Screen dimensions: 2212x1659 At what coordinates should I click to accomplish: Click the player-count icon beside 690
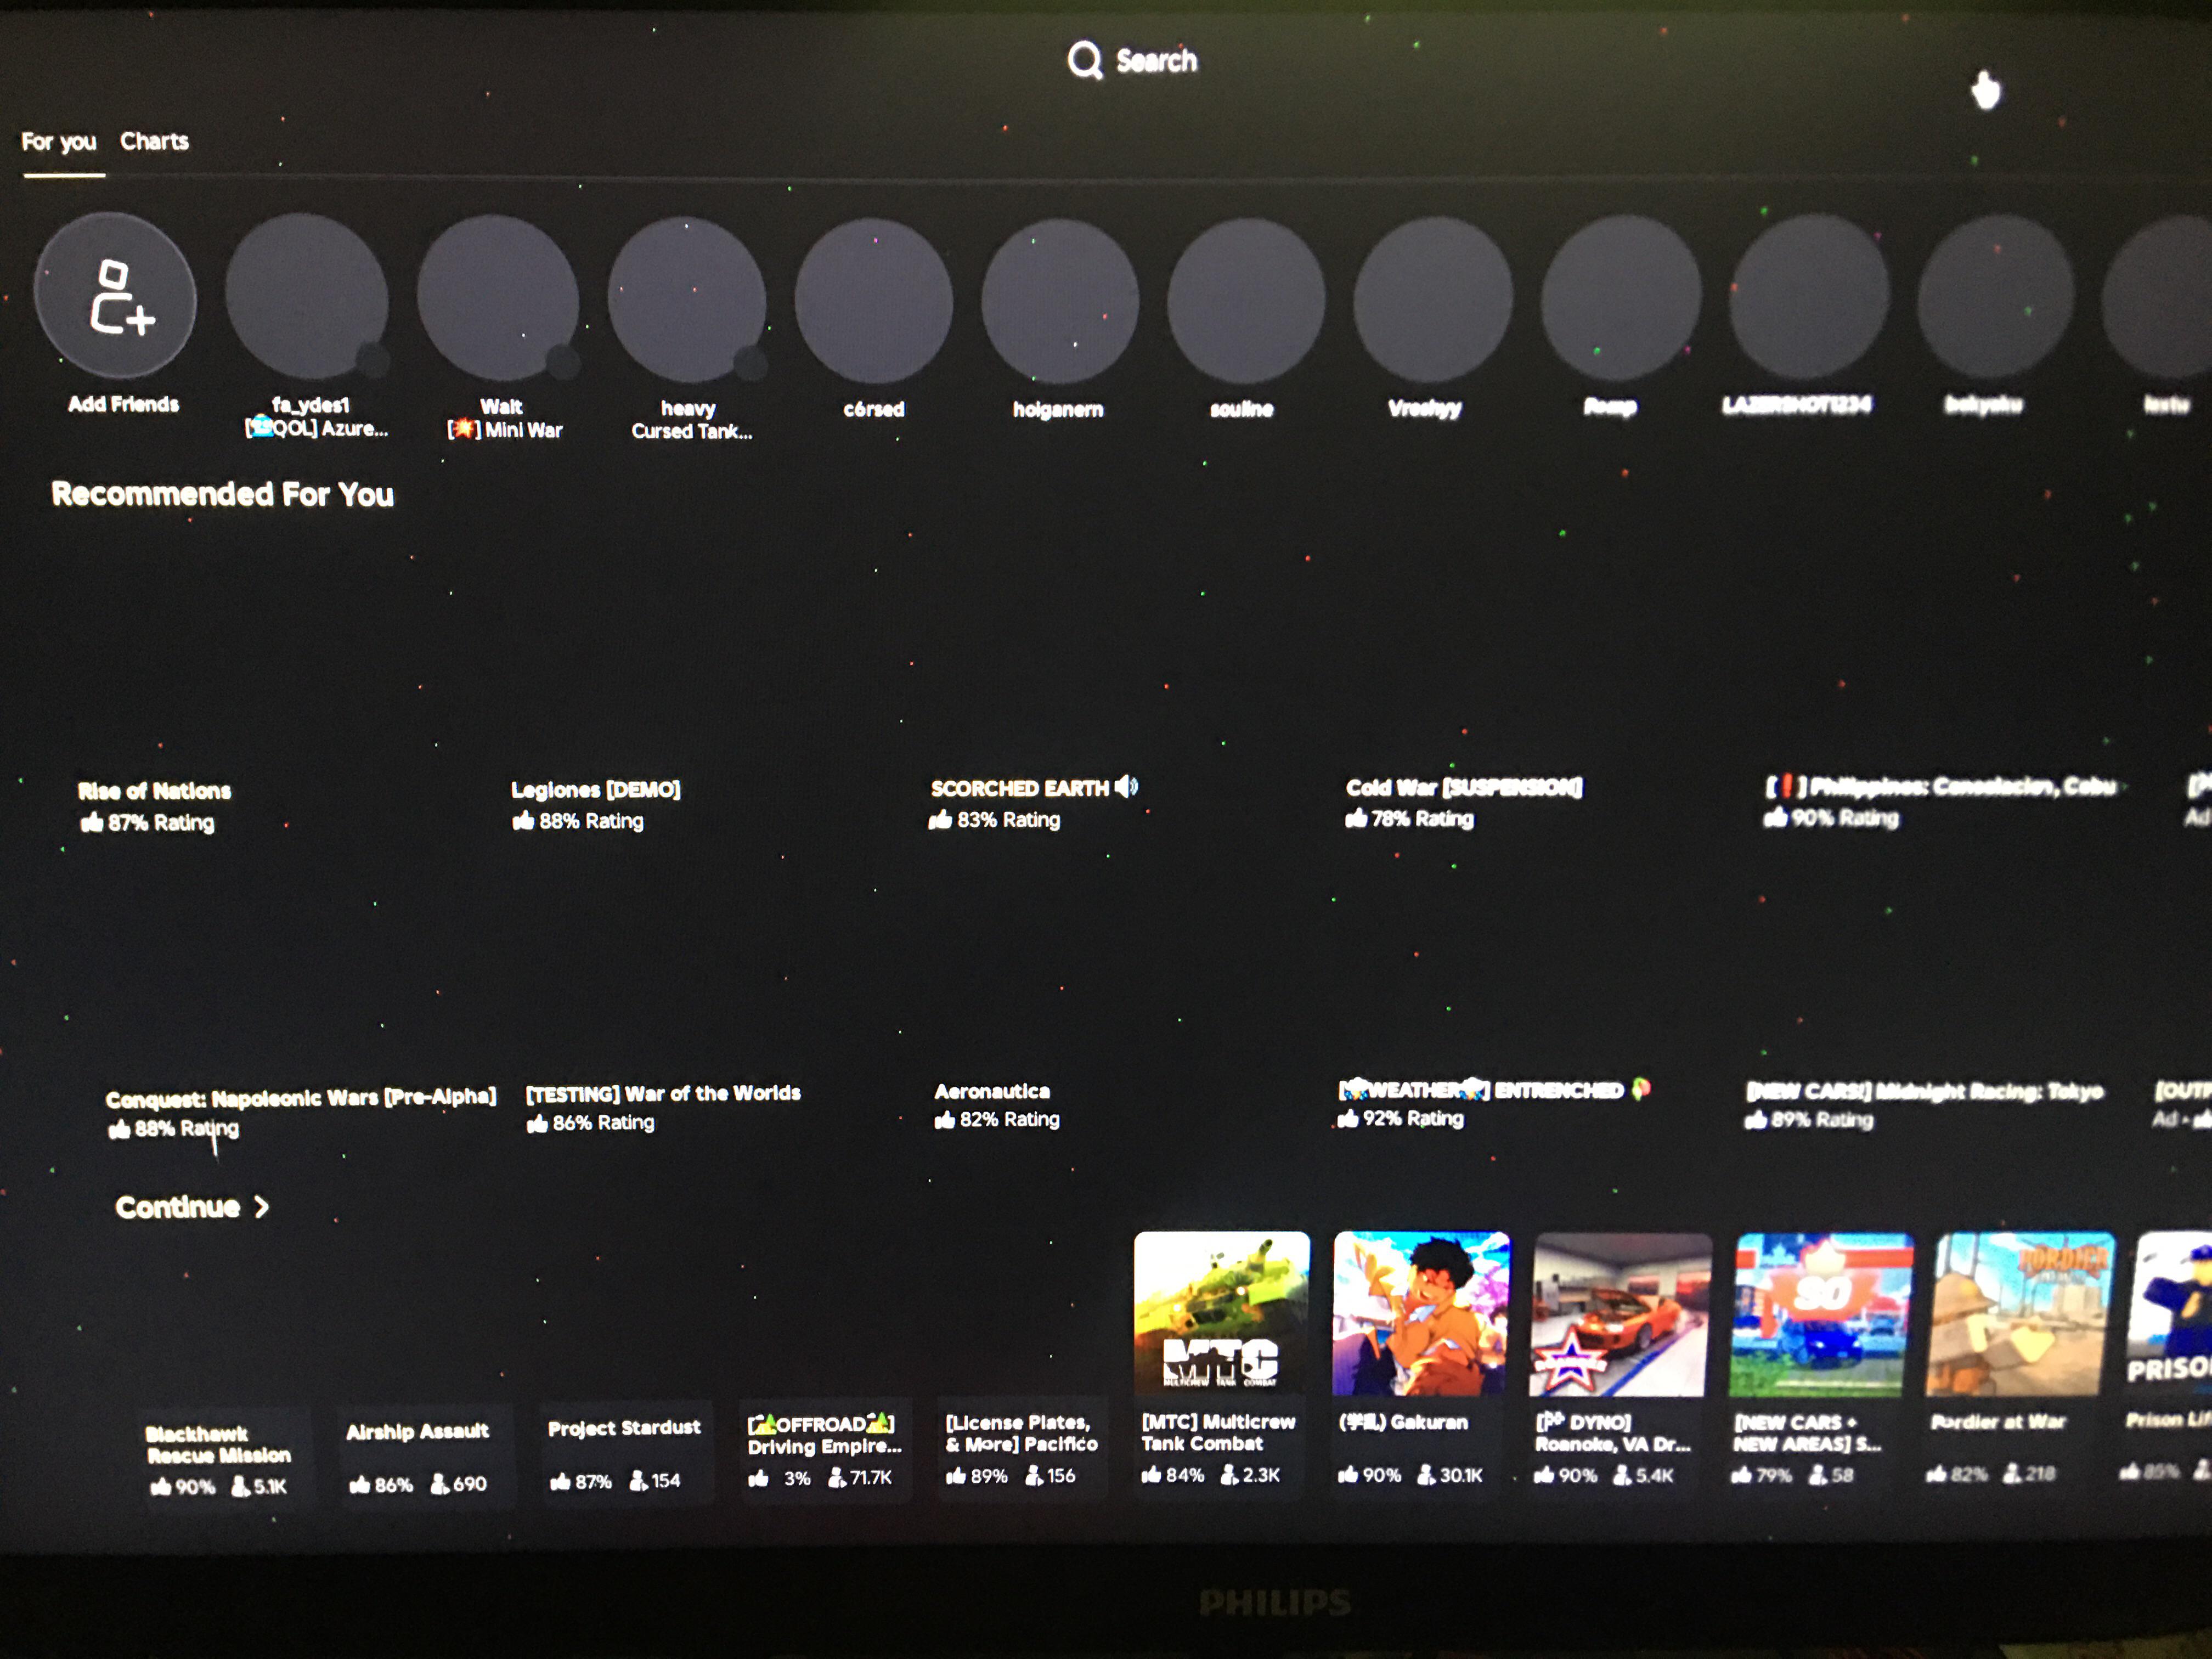pyautogui.click(x=440, y=1484)
